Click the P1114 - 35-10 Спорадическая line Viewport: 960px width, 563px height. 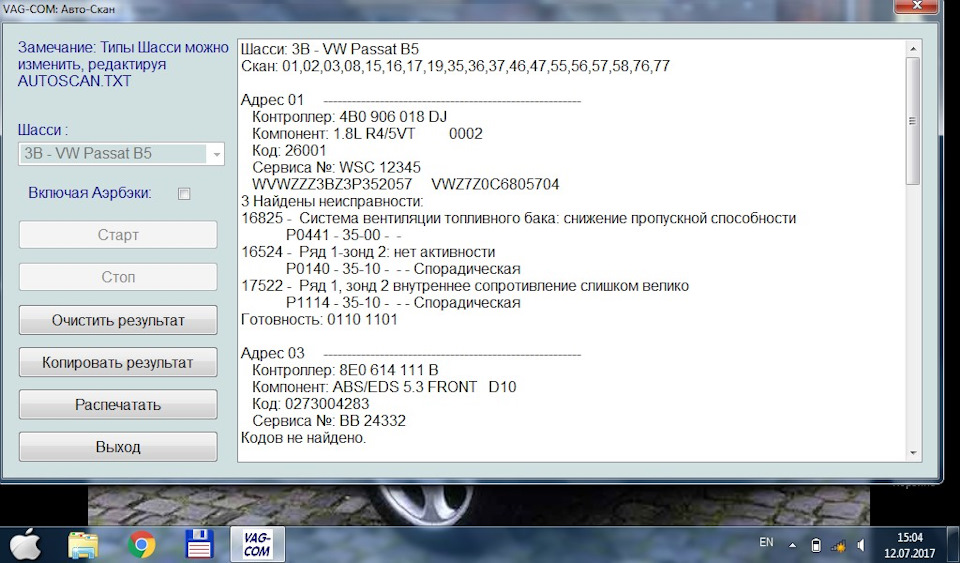(403, 303)
